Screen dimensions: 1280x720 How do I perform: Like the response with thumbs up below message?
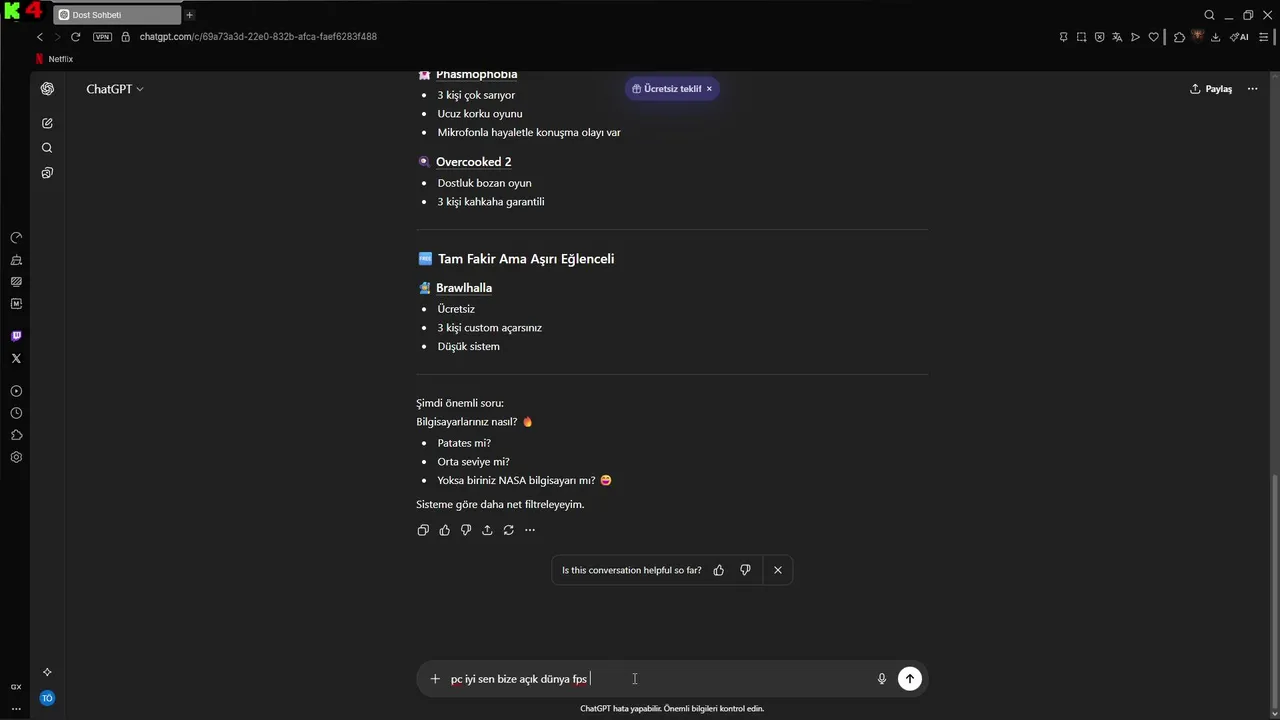click(x=444, y=530)
